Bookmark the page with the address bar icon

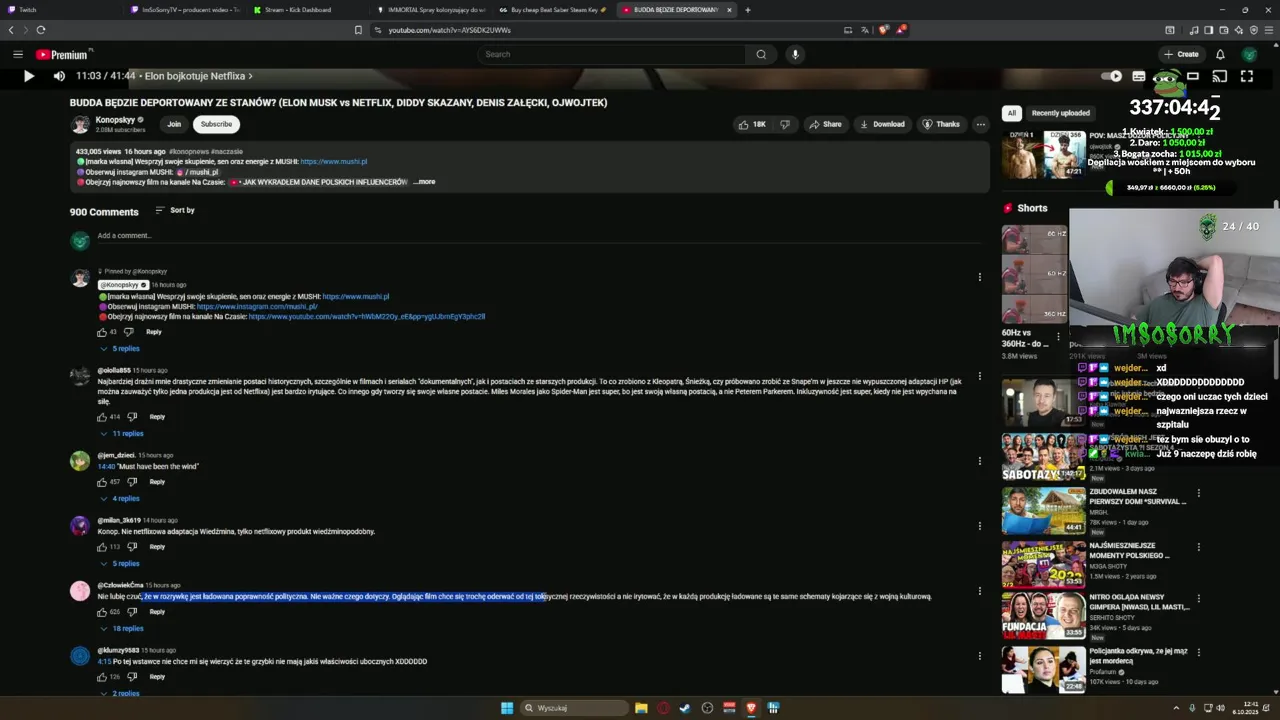click(x=358, y=30)
